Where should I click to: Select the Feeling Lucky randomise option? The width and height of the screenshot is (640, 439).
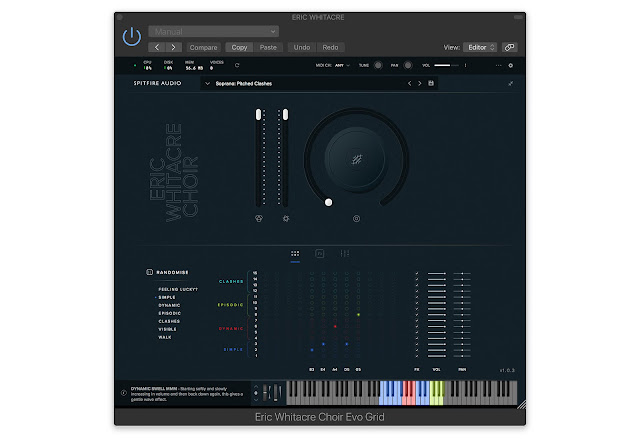click(x=178, y=289)
